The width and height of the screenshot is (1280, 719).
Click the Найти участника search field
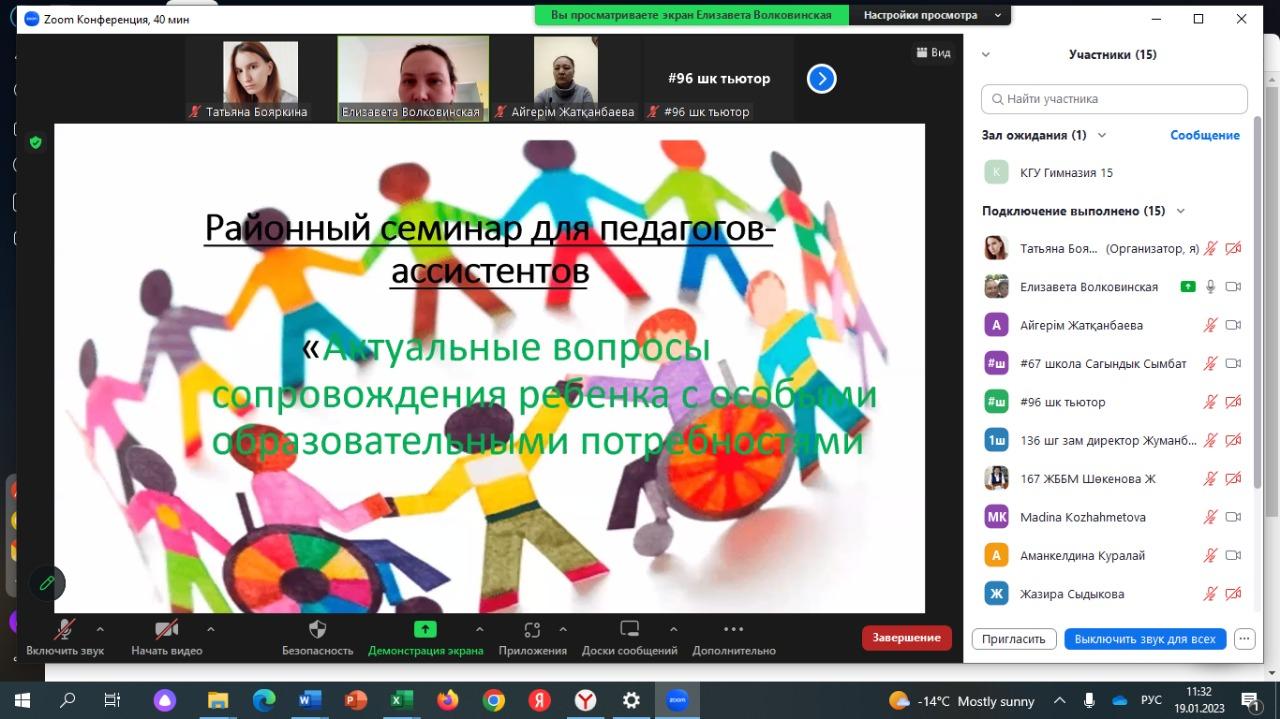click(1114, 99)
